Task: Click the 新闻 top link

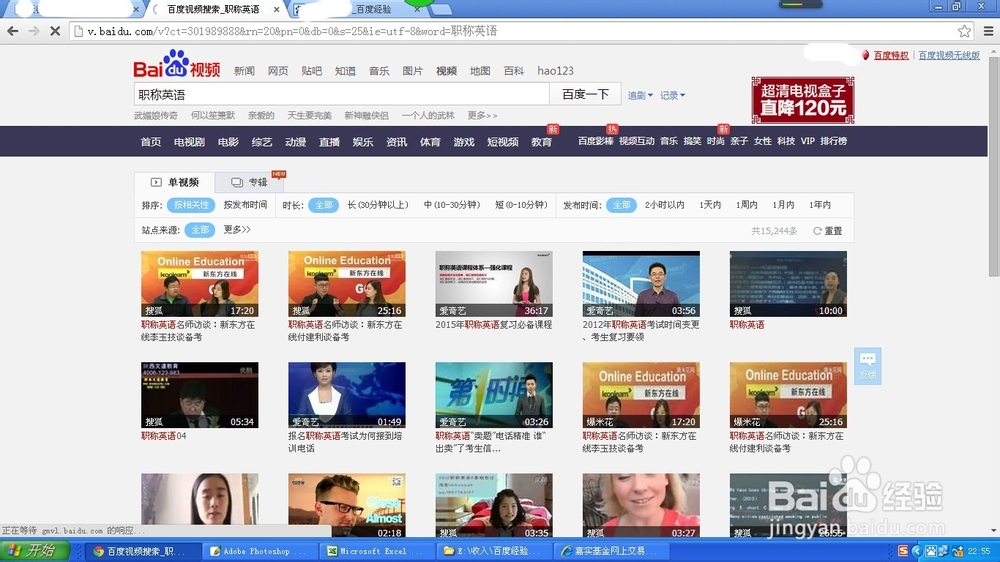Action: [244, 71]
